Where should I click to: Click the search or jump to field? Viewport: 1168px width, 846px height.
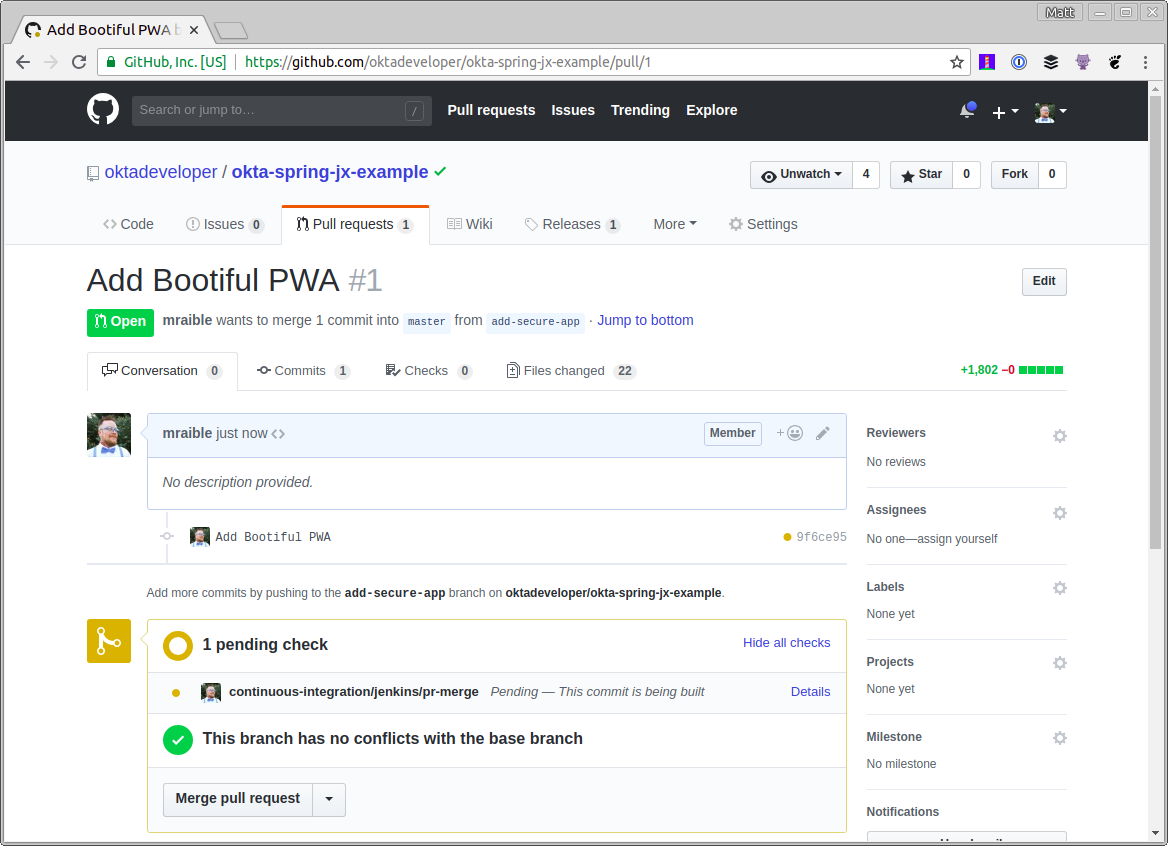270,110
